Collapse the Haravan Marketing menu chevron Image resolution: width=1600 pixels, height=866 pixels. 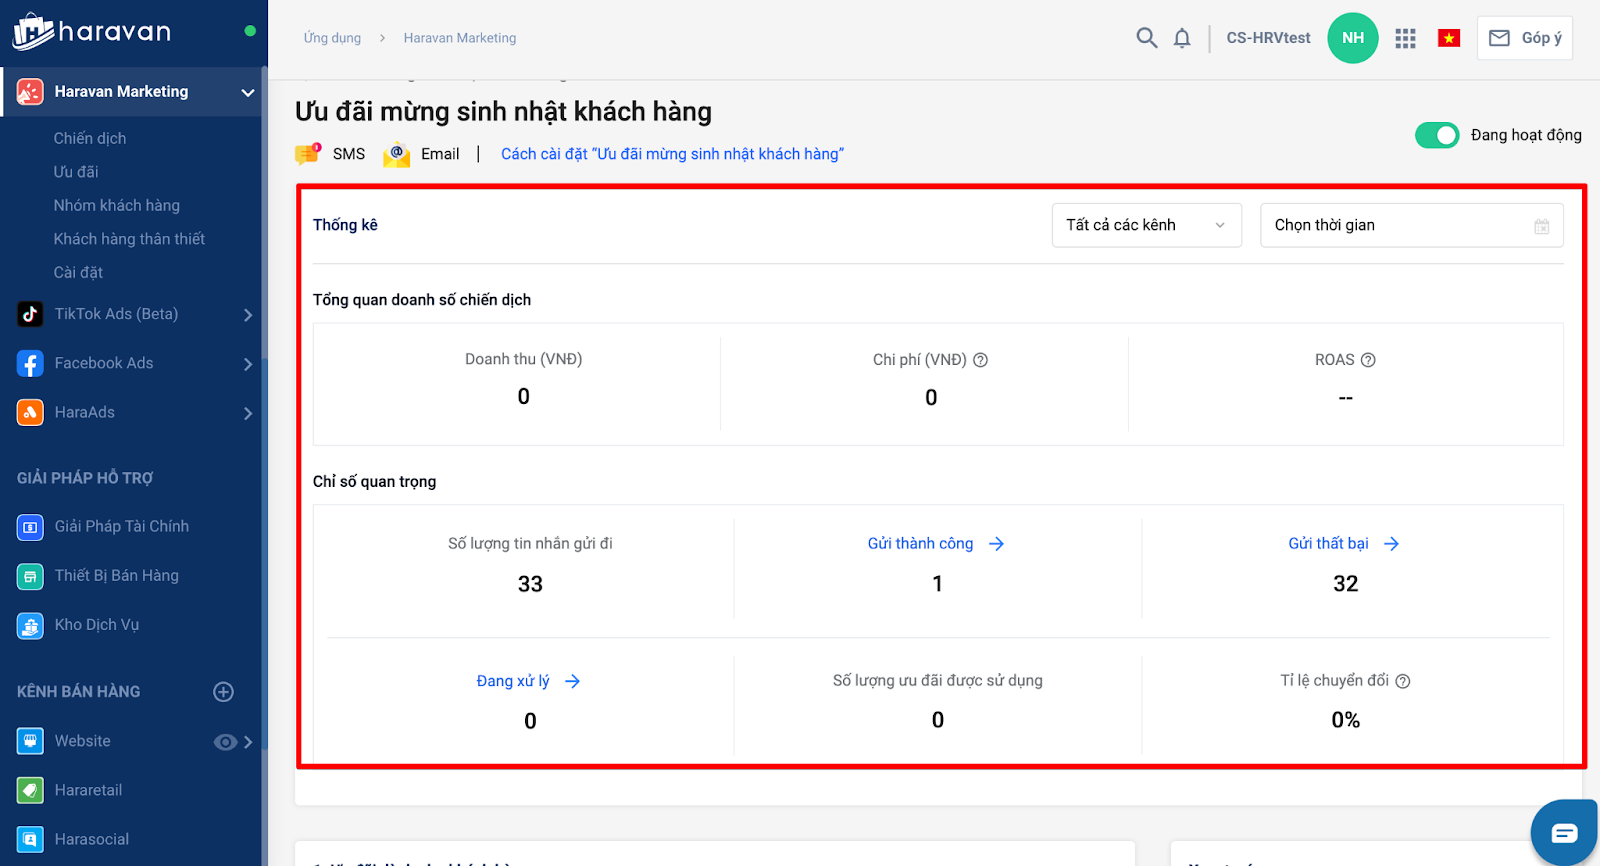click(x=248, y=92)
